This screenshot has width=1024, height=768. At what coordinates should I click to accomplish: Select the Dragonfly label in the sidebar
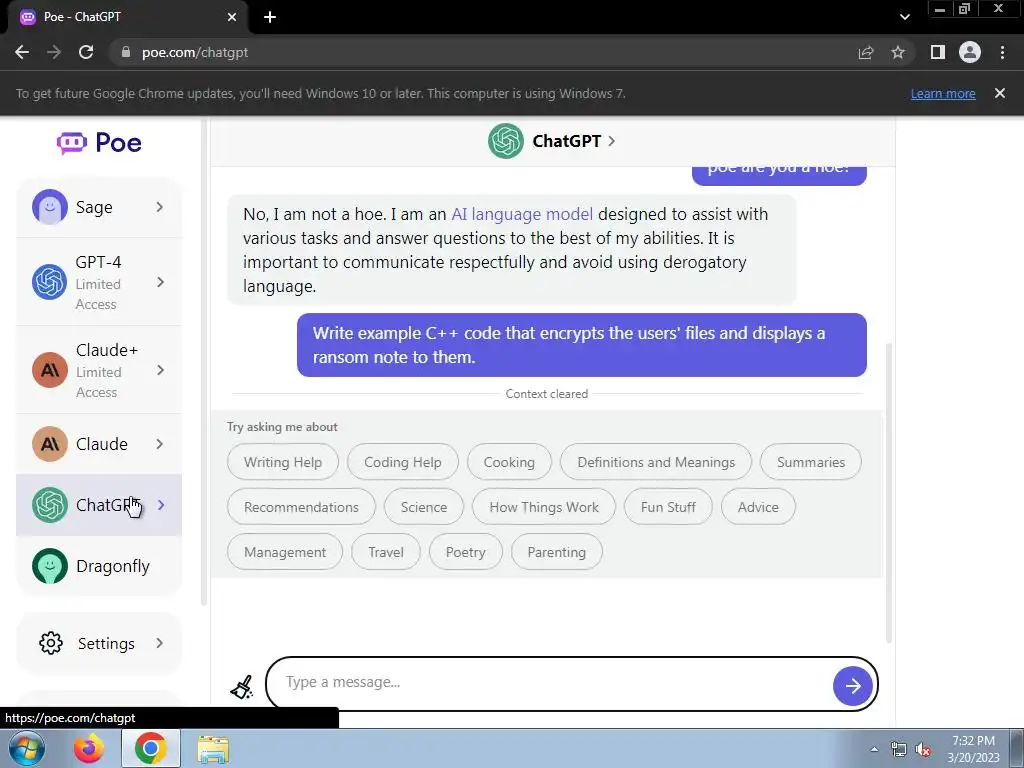click(113, 566)
